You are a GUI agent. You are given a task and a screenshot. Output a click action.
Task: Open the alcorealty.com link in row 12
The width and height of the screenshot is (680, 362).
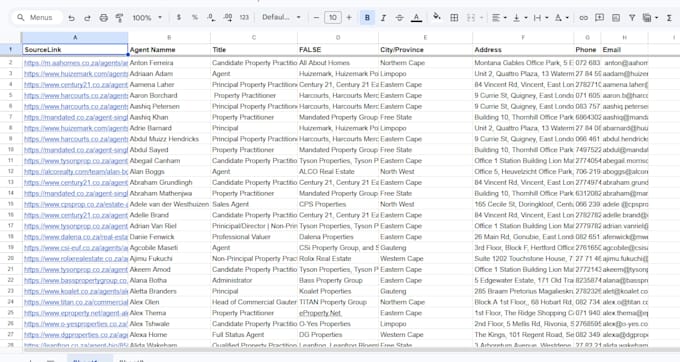76,172
